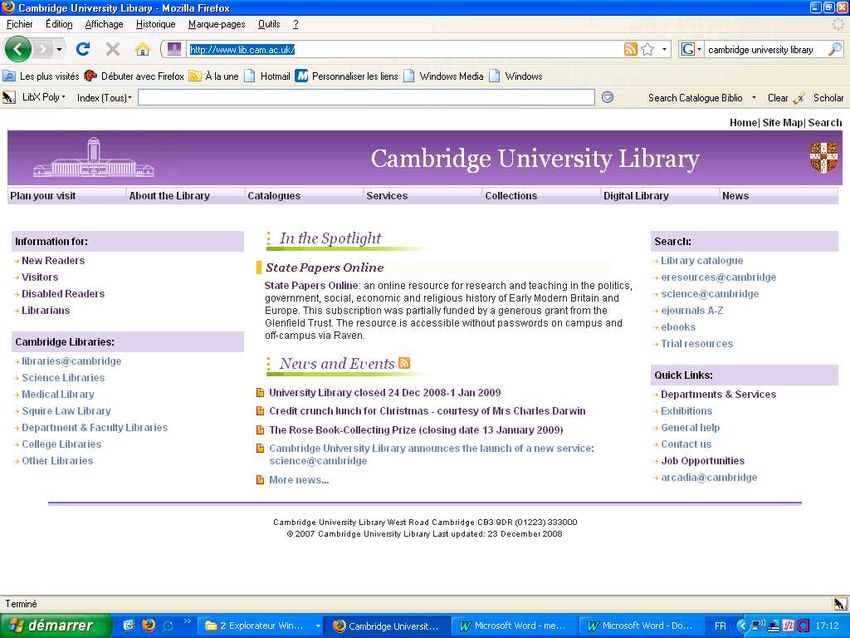Open the address bar history dropdown
Viewport: 850px width, 638px height.
pyautogui.click(x=664, y=49)
